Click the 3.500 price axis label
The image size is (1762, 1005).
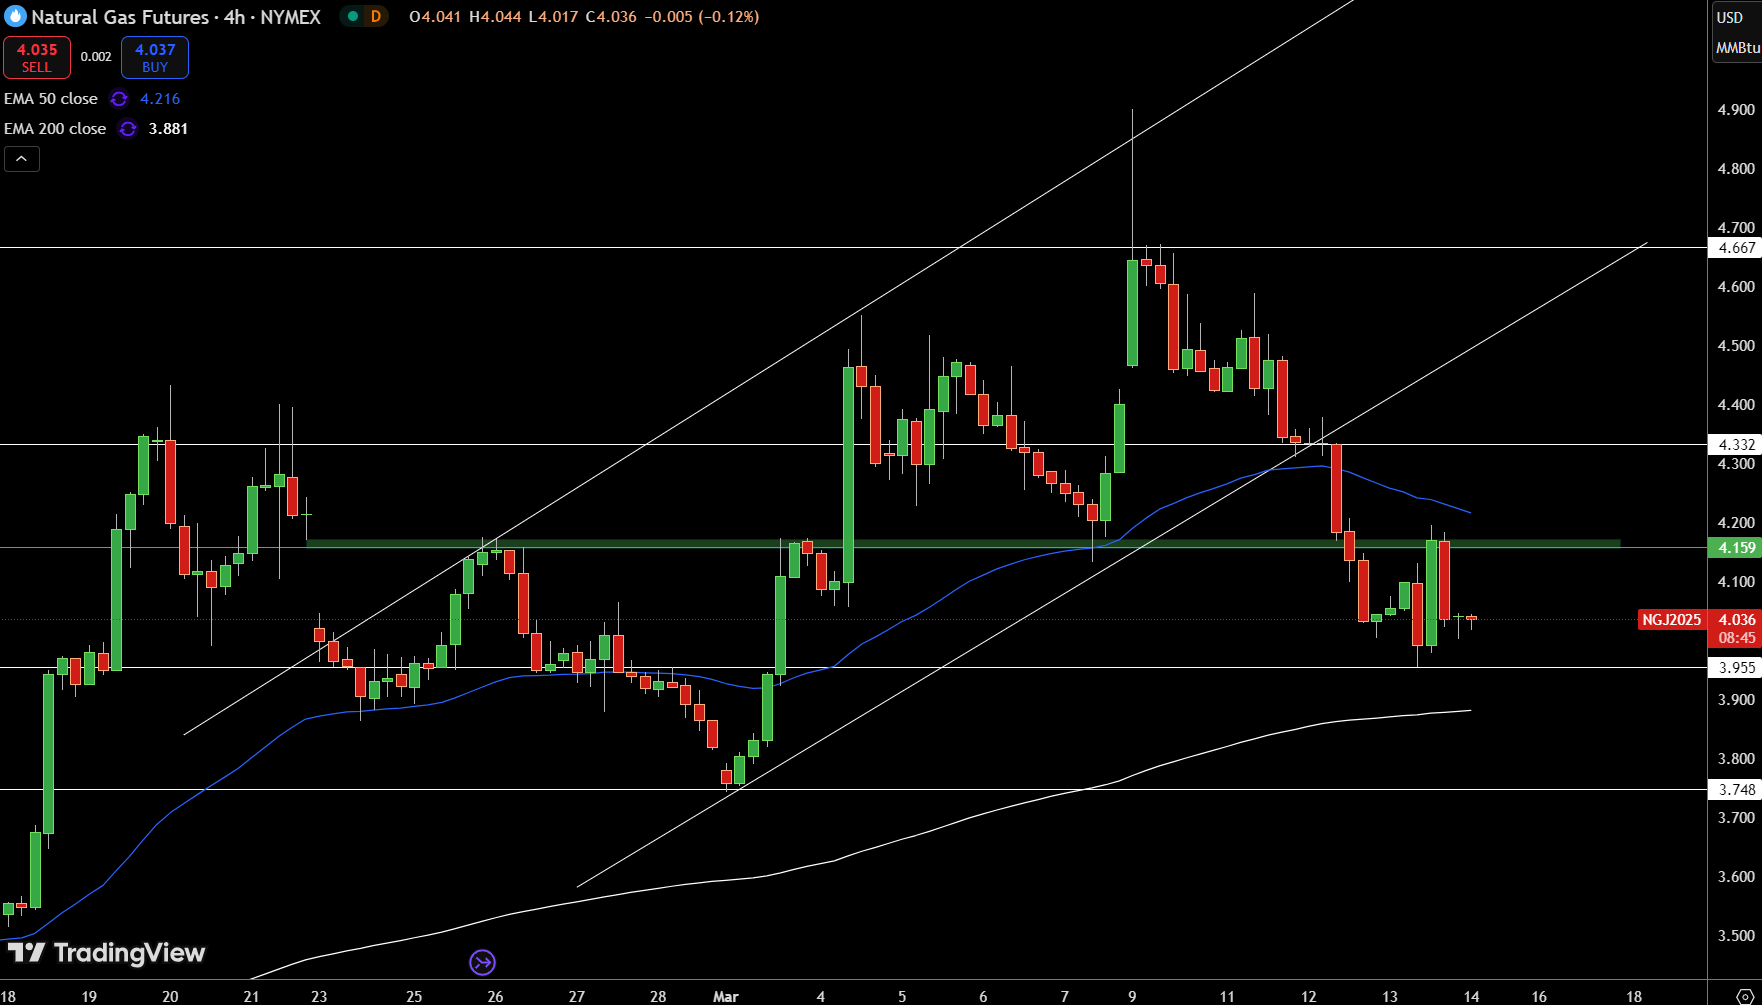coord(1736,936)
